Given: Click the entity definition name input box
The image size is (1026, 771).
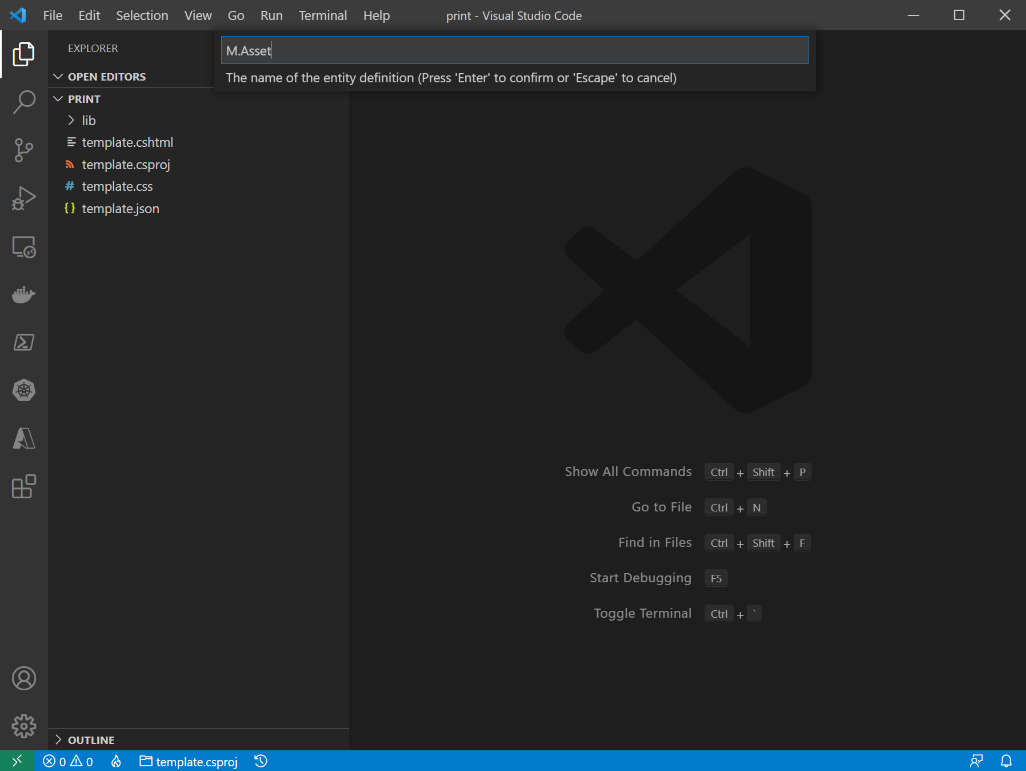Looking at the screenshot, I should (x=515, y=50).
